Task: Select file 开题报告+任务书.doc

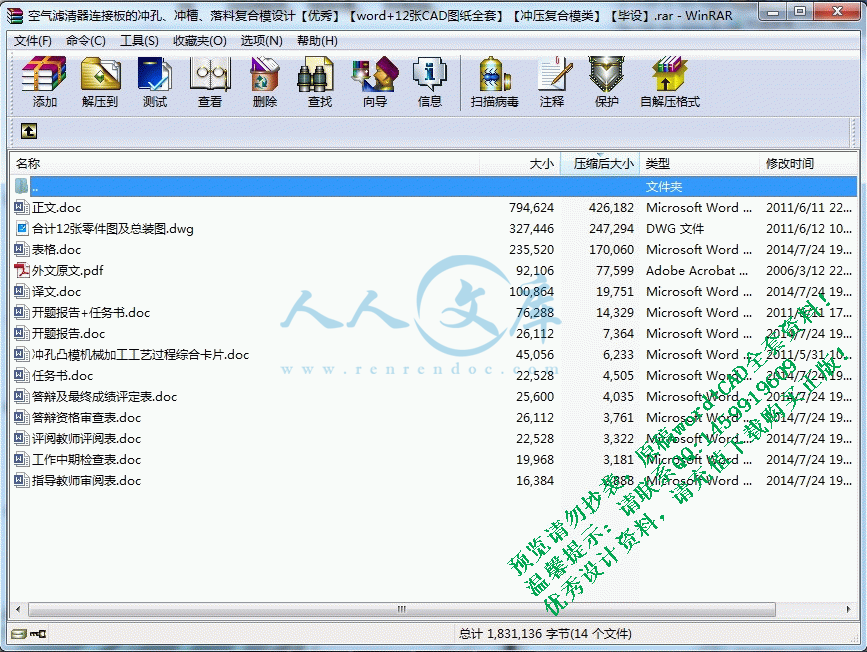Action: point(91,312)
